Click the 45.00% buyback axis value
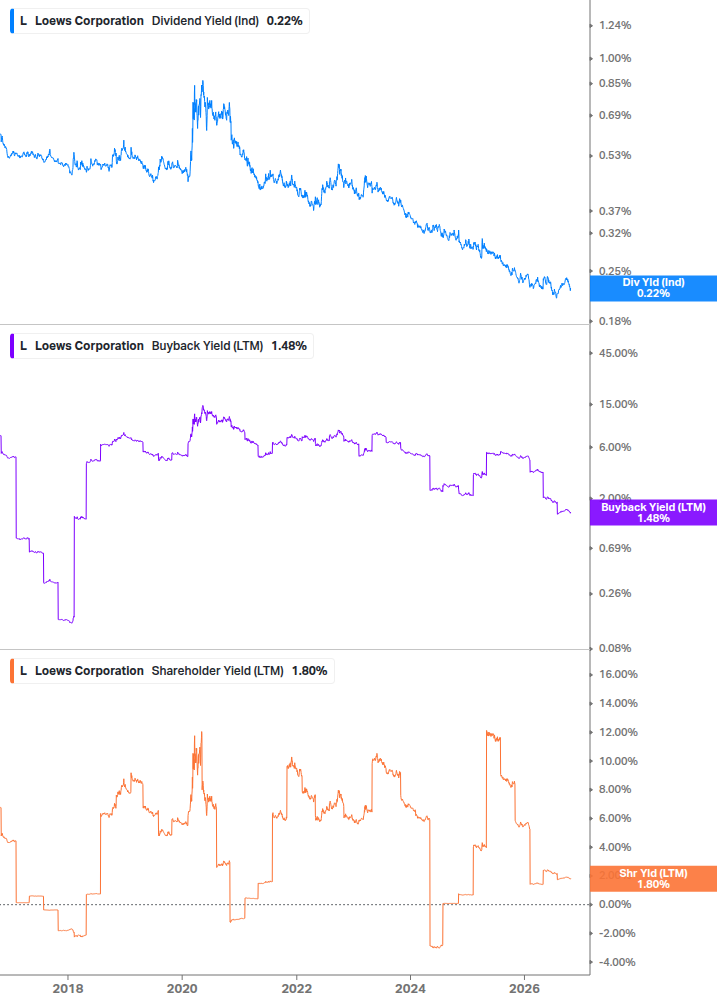Image resolution: width=717 pixels, height=1005 pixels. point(618,353)
